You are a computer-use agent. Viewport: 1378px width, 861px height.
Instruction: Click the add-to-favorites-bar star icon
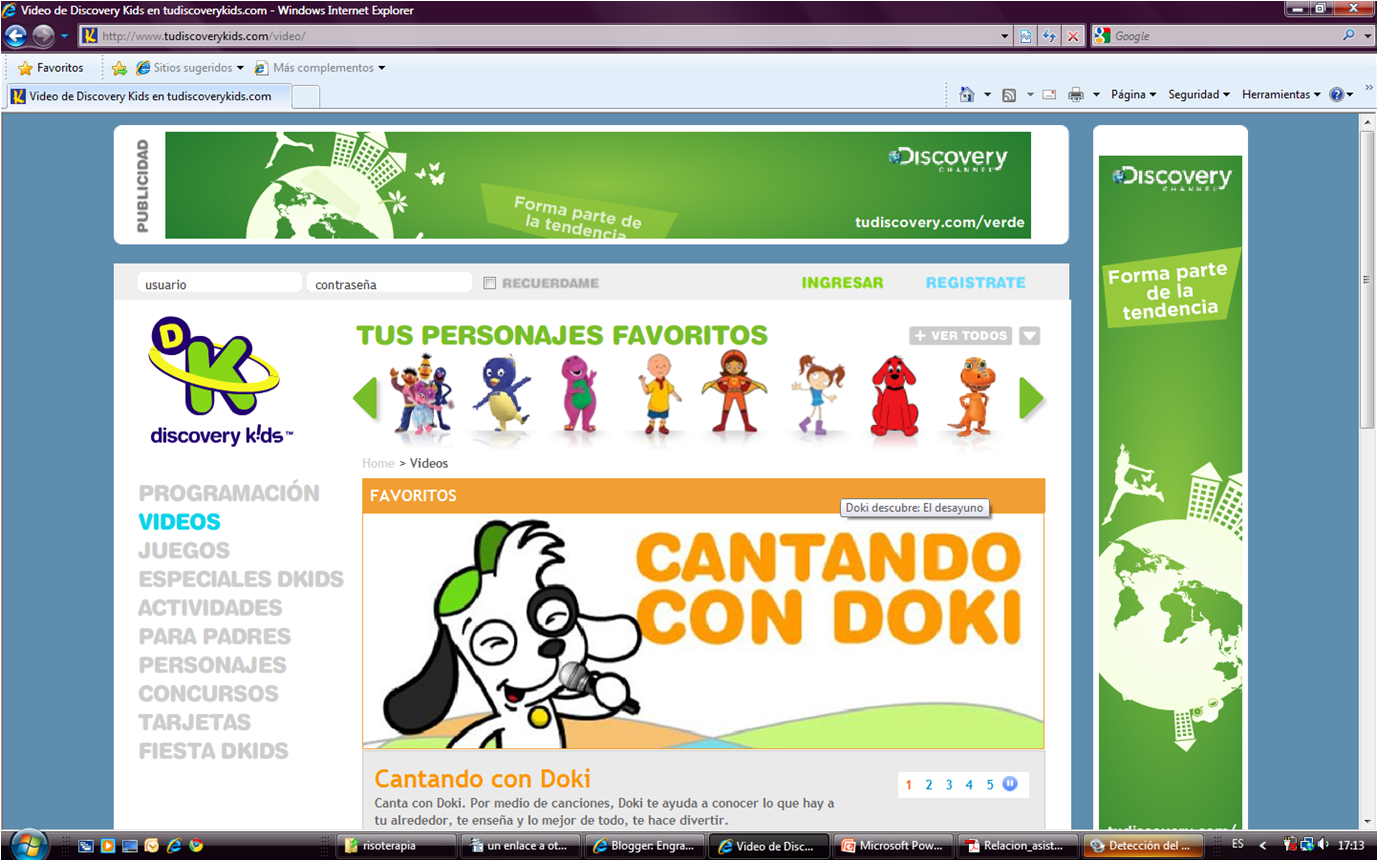click(x=119, y=68)
